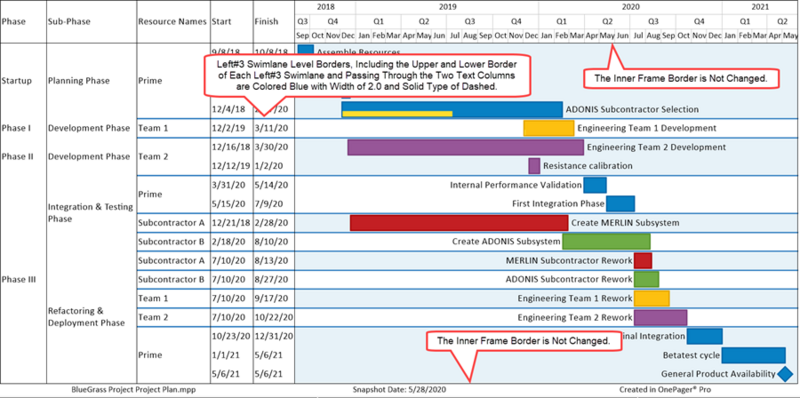Select the green ADONIS Subcontractor Rework bar
The width and height of the screenshot is (800, 398).
[x=646, y=279]
